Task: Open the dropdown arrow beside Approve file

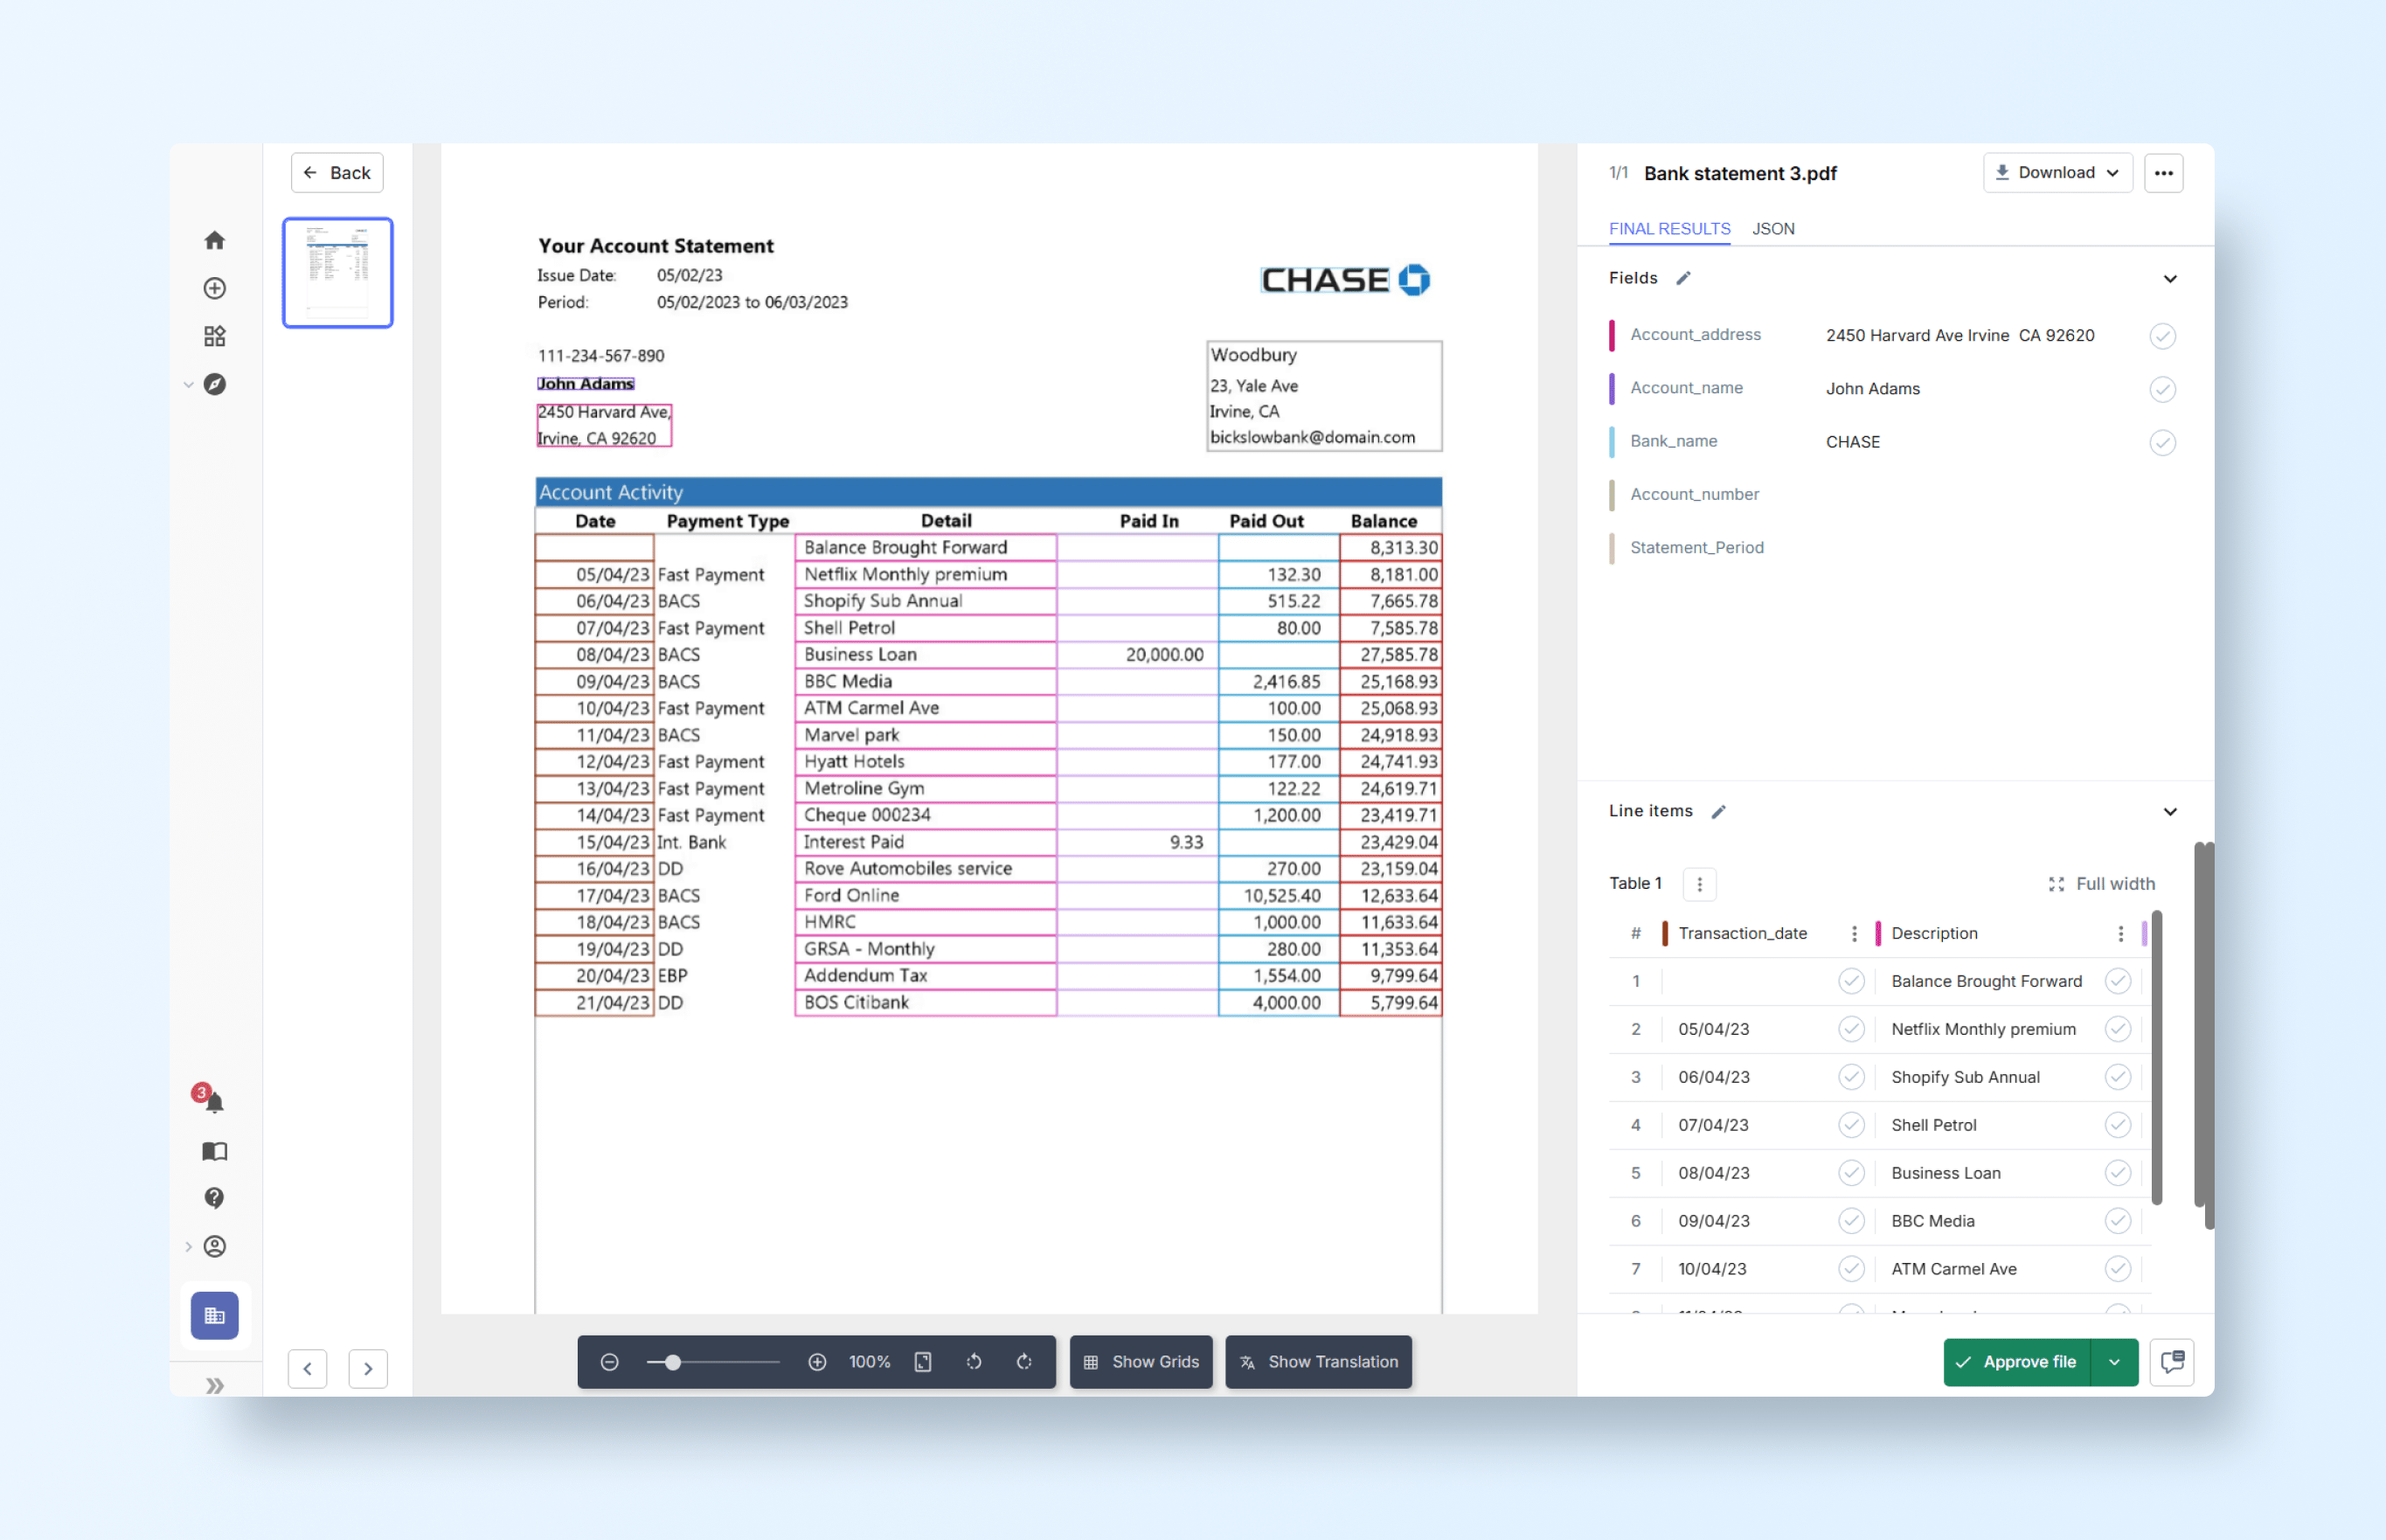Action: (x=2114, y=1362)
